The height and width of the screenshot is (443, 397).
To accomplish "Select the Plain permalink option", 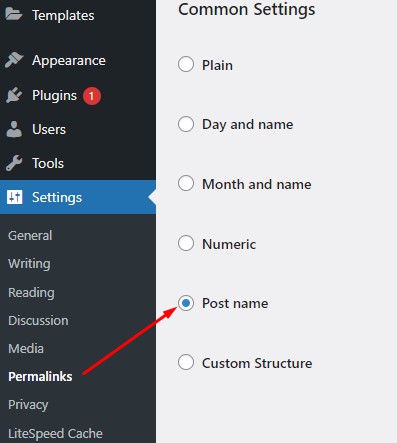I will (x=186, y=64).
